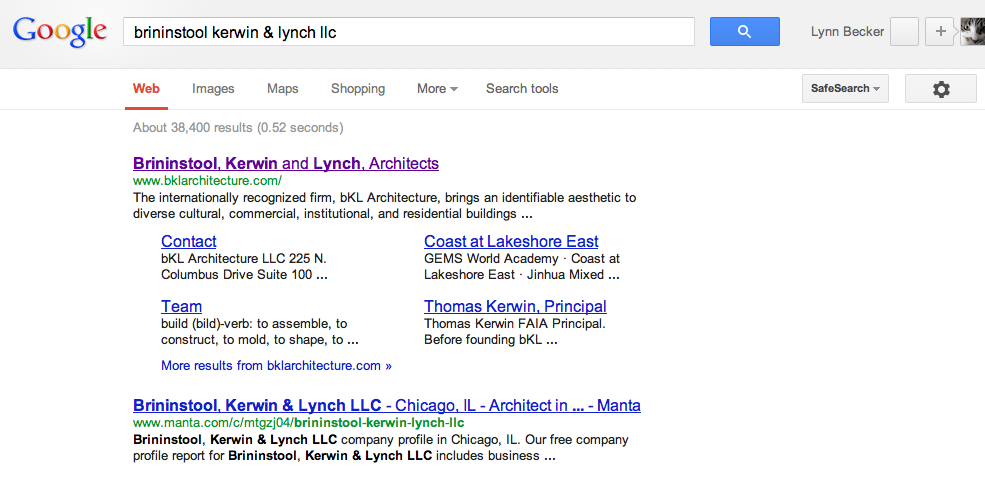The image size is (985, 482).
Task: Click the About 38,400 results text
Action: [x=238, y=128]
